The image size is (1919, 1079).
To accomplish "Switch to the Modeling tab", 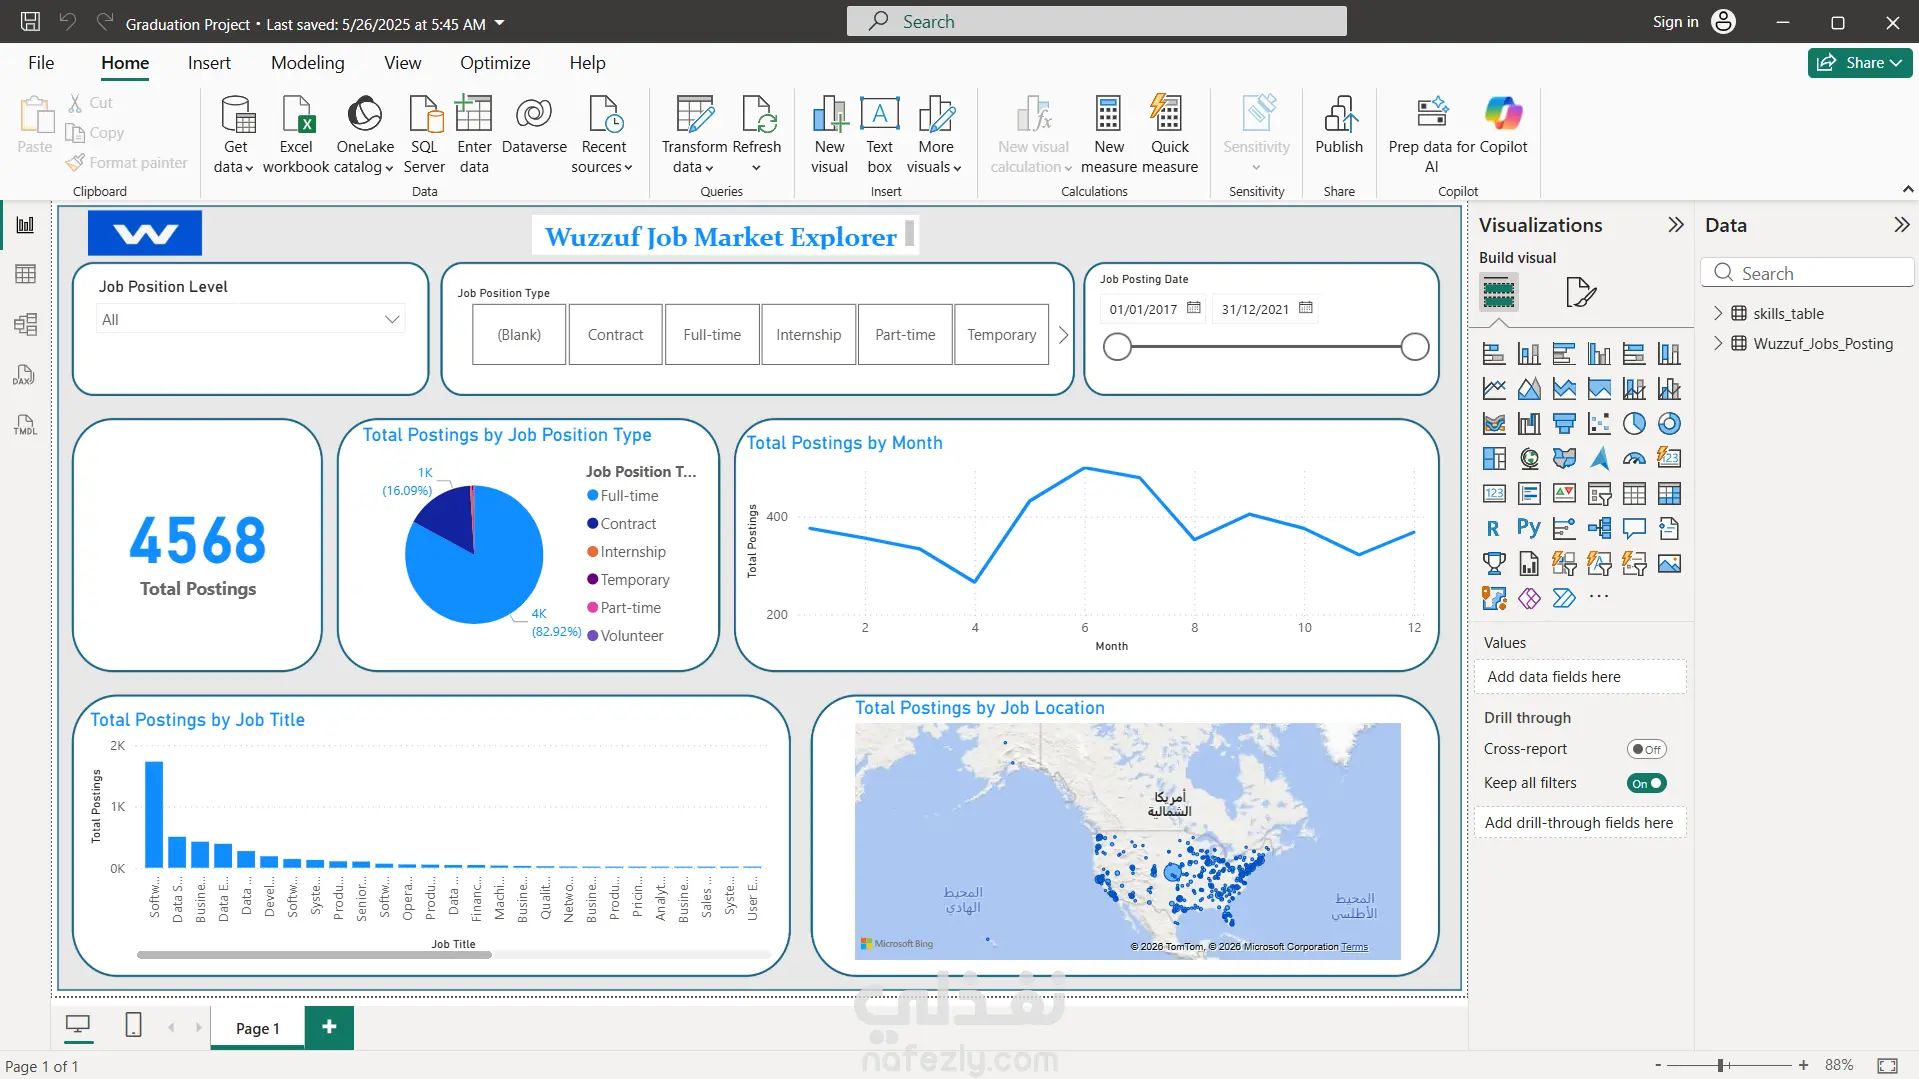I will 308,63.
